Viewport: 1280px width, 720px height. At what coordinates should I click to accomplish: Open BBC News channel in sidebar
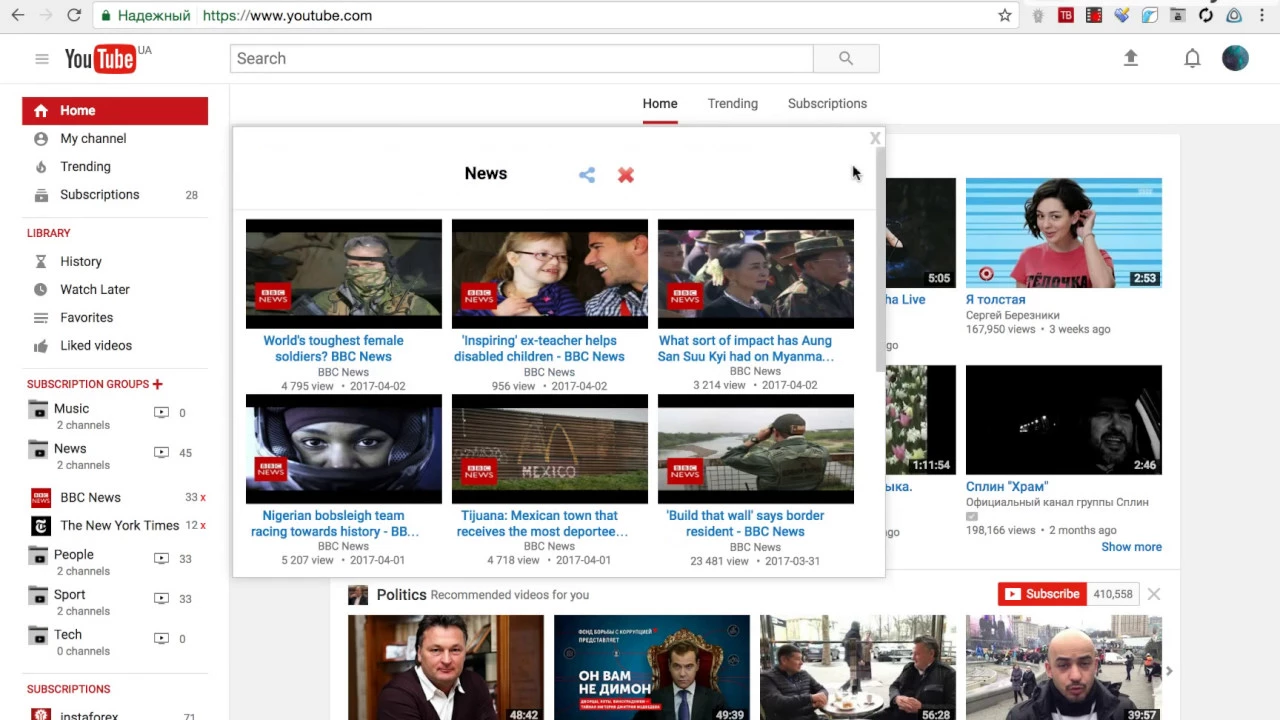pos(90,497)
